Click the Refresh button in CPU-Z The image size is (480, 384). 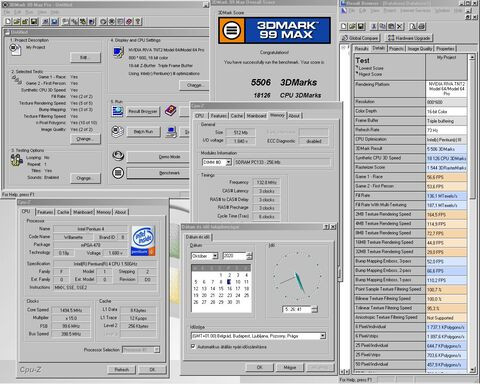point(122,369)
